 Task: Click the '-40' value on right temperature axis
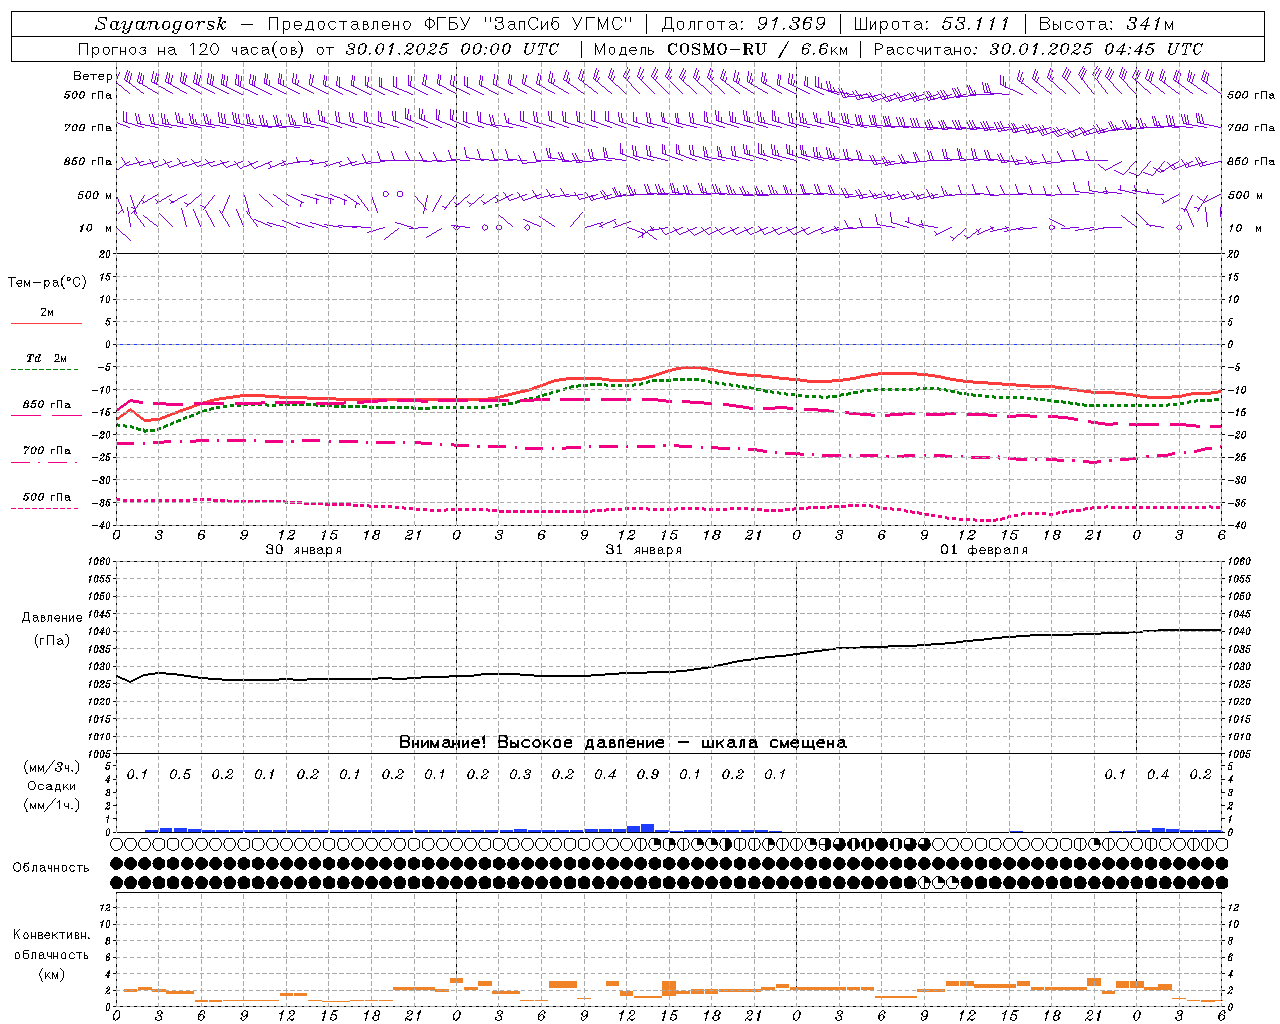coord(1234,525)
